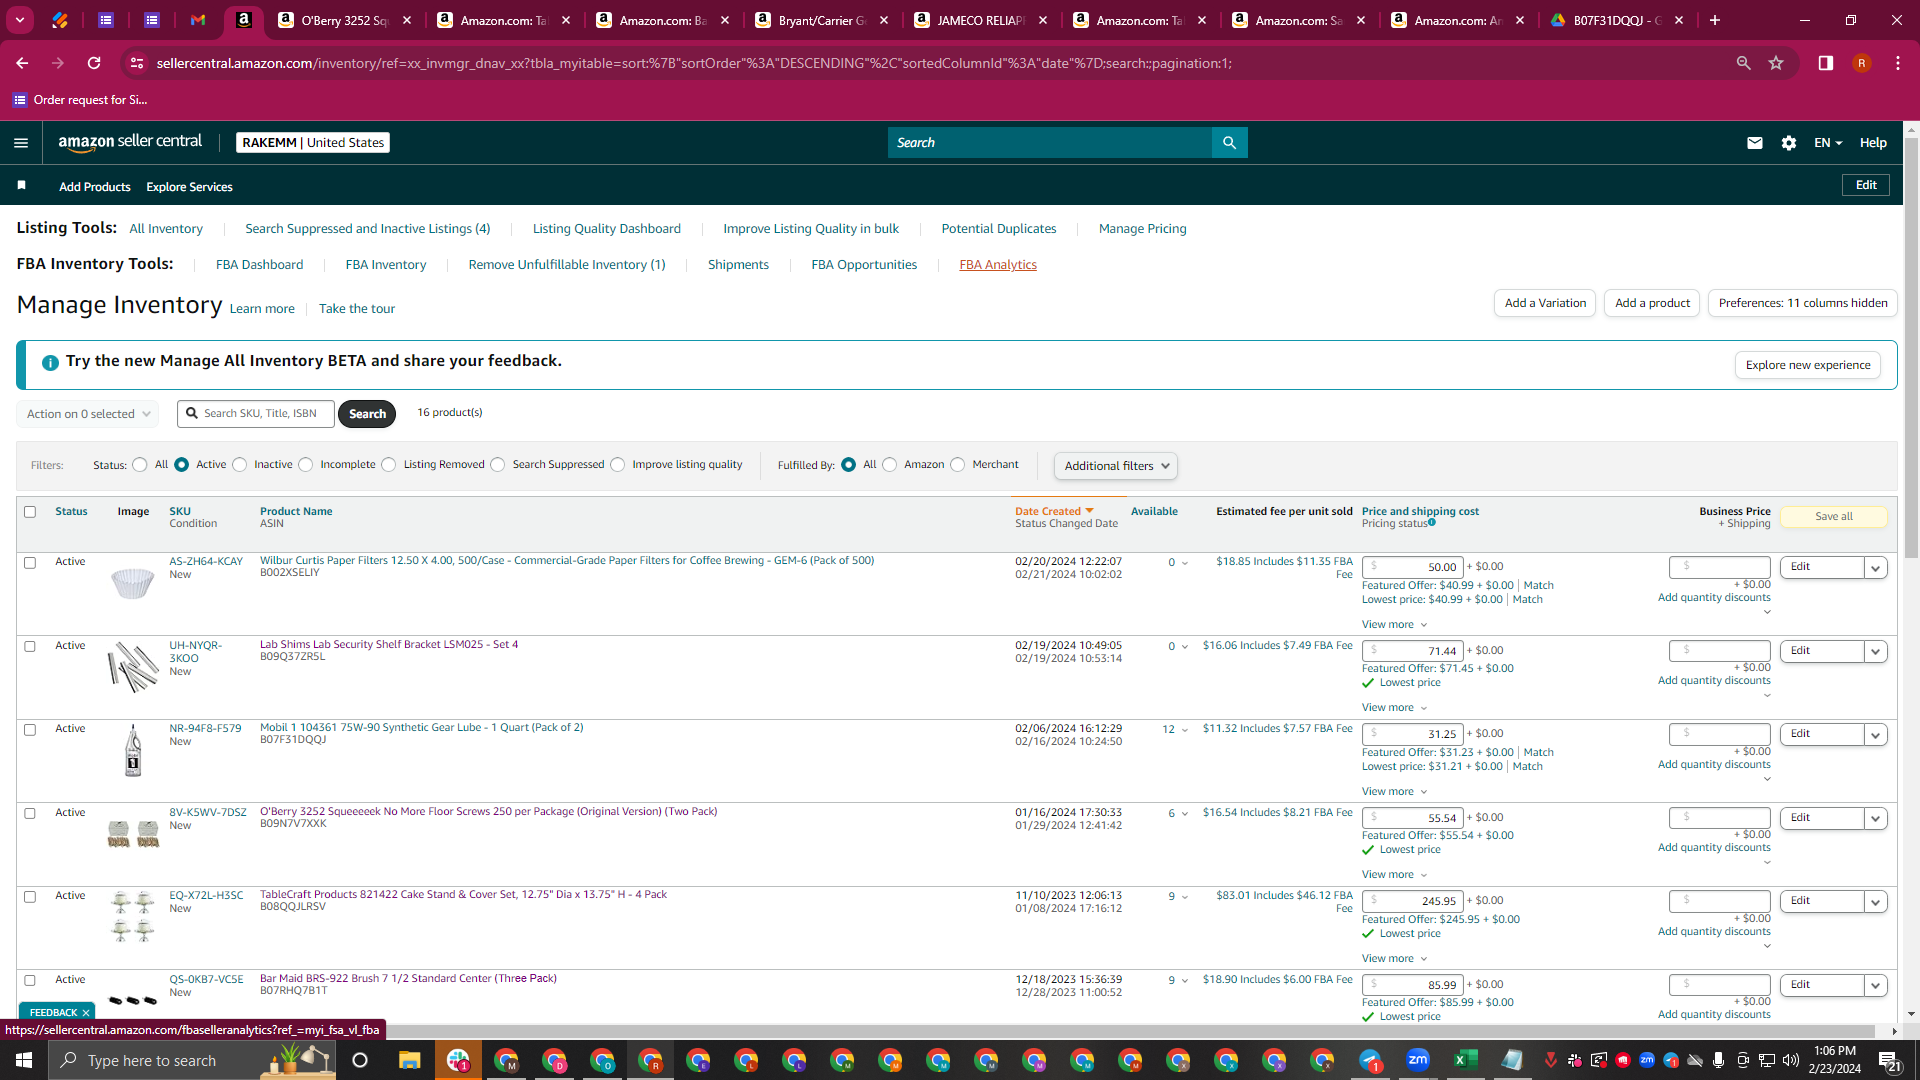Open the Action on 0 selected dropdown
This screenshot has width=1920, height=1080.
coord(88,414)
